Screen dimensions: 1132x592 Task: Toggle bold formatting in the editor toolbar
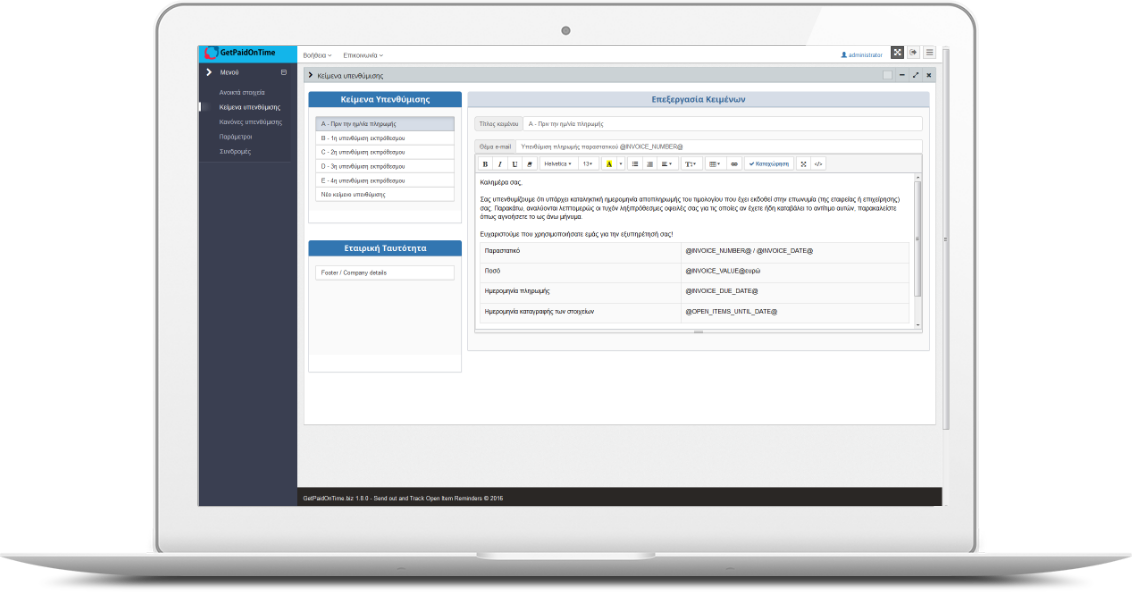pos(486,163)
